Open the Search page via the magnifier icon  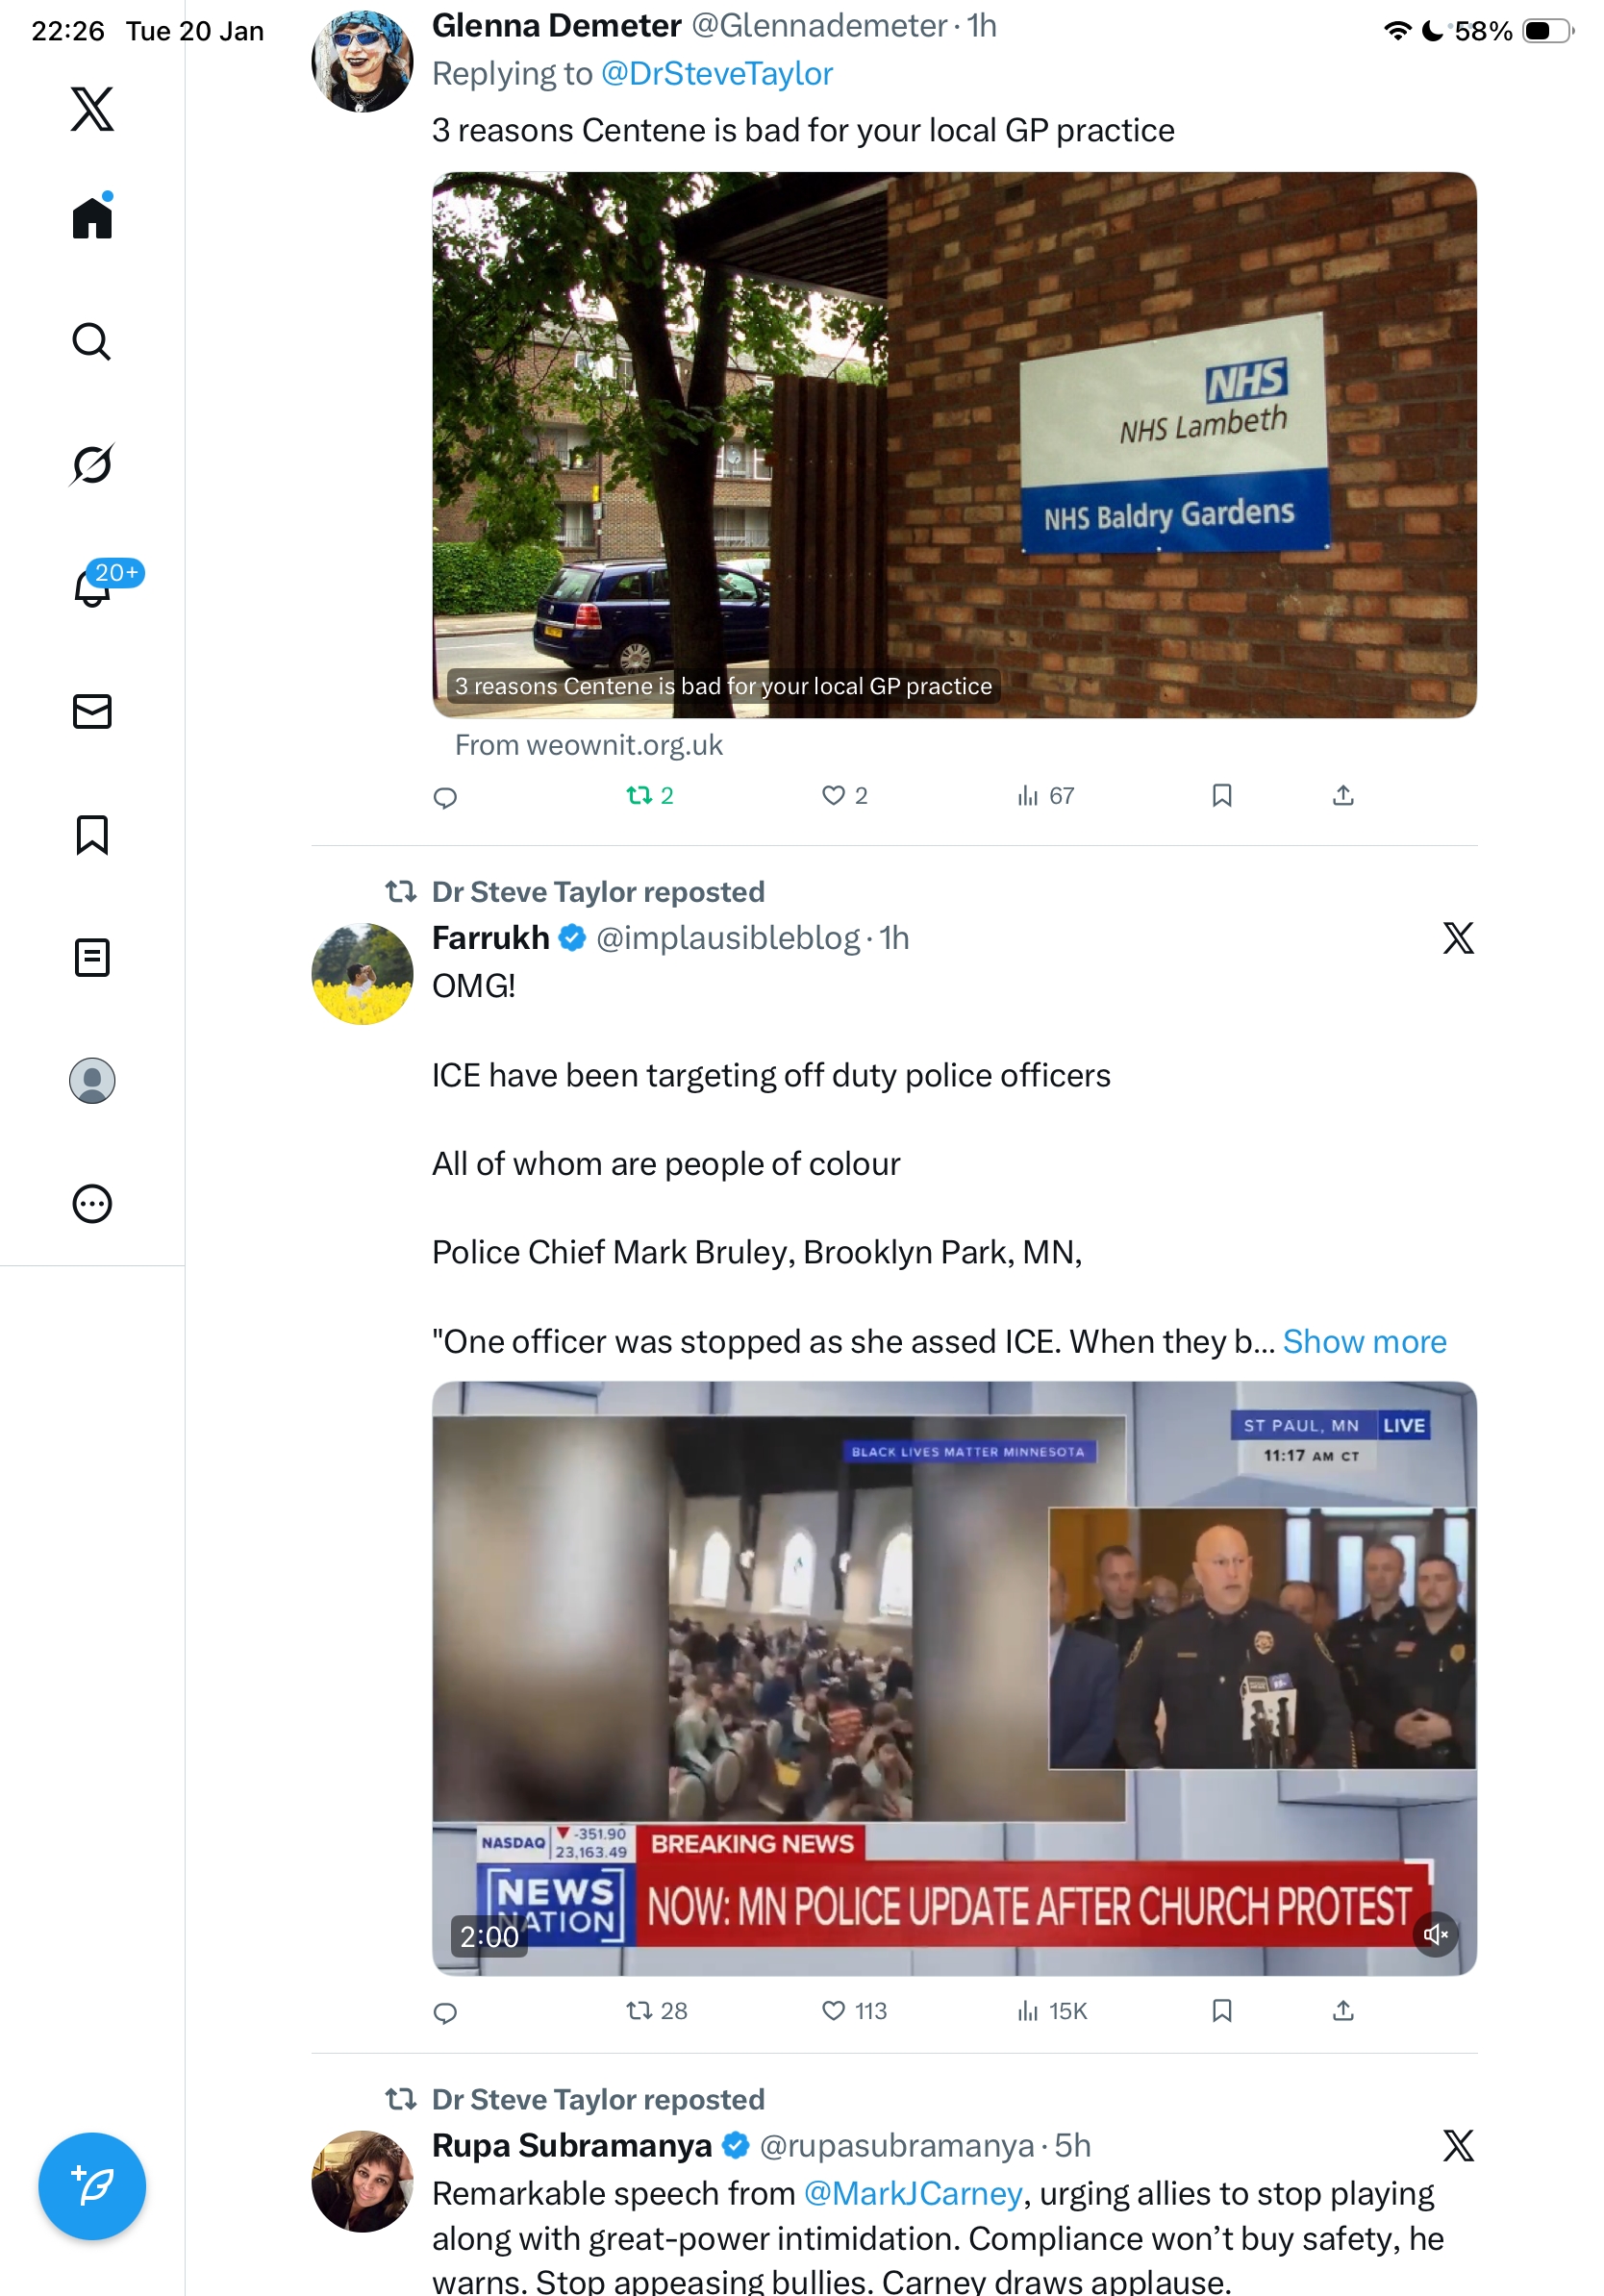(x=92, y=341)
